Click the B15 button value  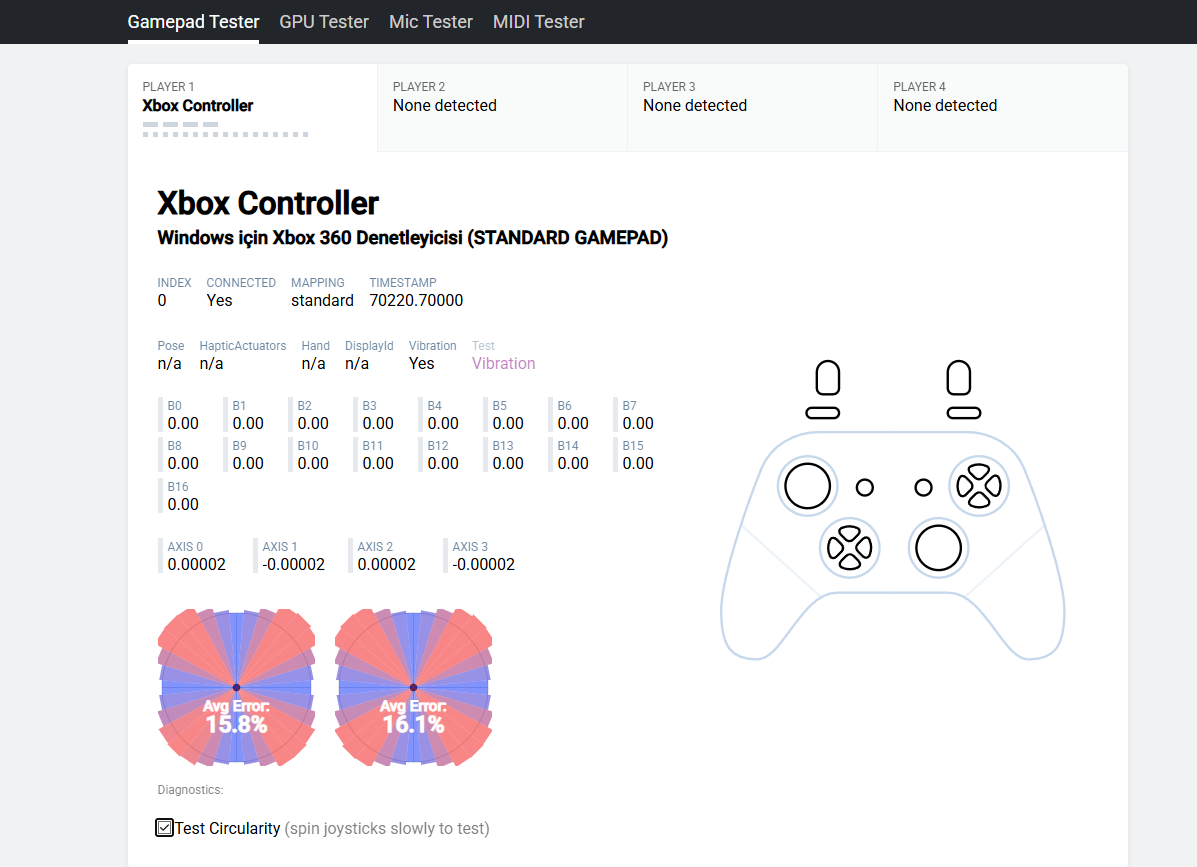click(638, 463)
